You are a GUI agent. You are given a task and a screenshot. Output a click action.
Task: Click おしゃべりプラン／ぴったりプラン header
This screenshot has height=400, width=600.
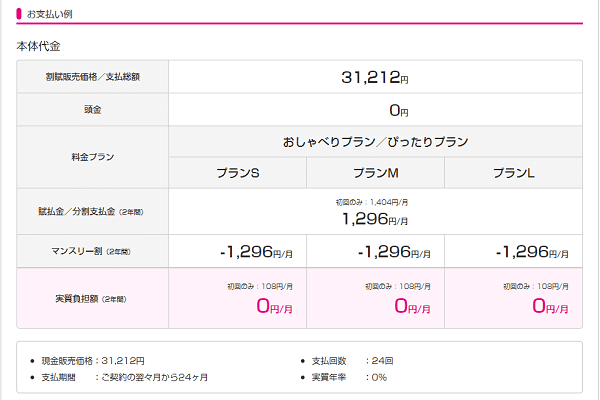coord(375,142)
